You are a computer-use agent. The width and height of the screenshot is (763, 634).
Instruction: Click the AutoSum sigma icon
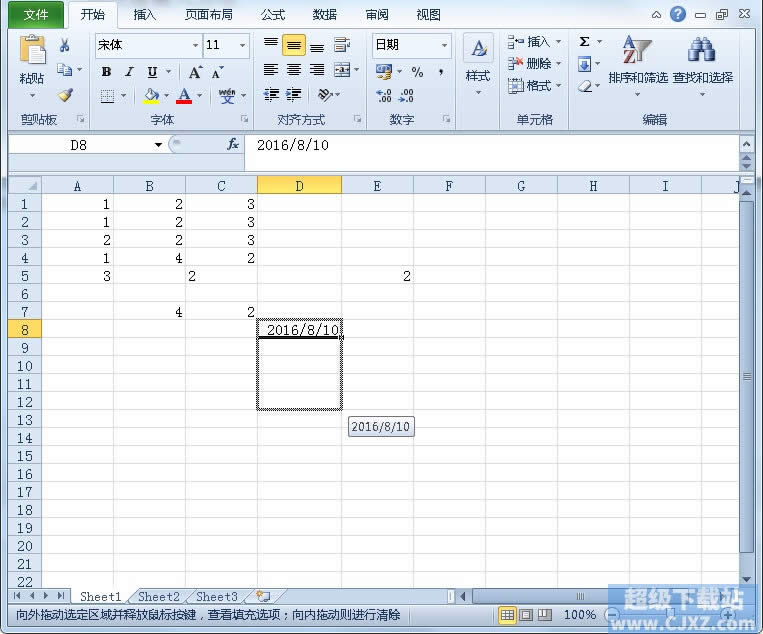pyautogui.click(x=585, y=42)
